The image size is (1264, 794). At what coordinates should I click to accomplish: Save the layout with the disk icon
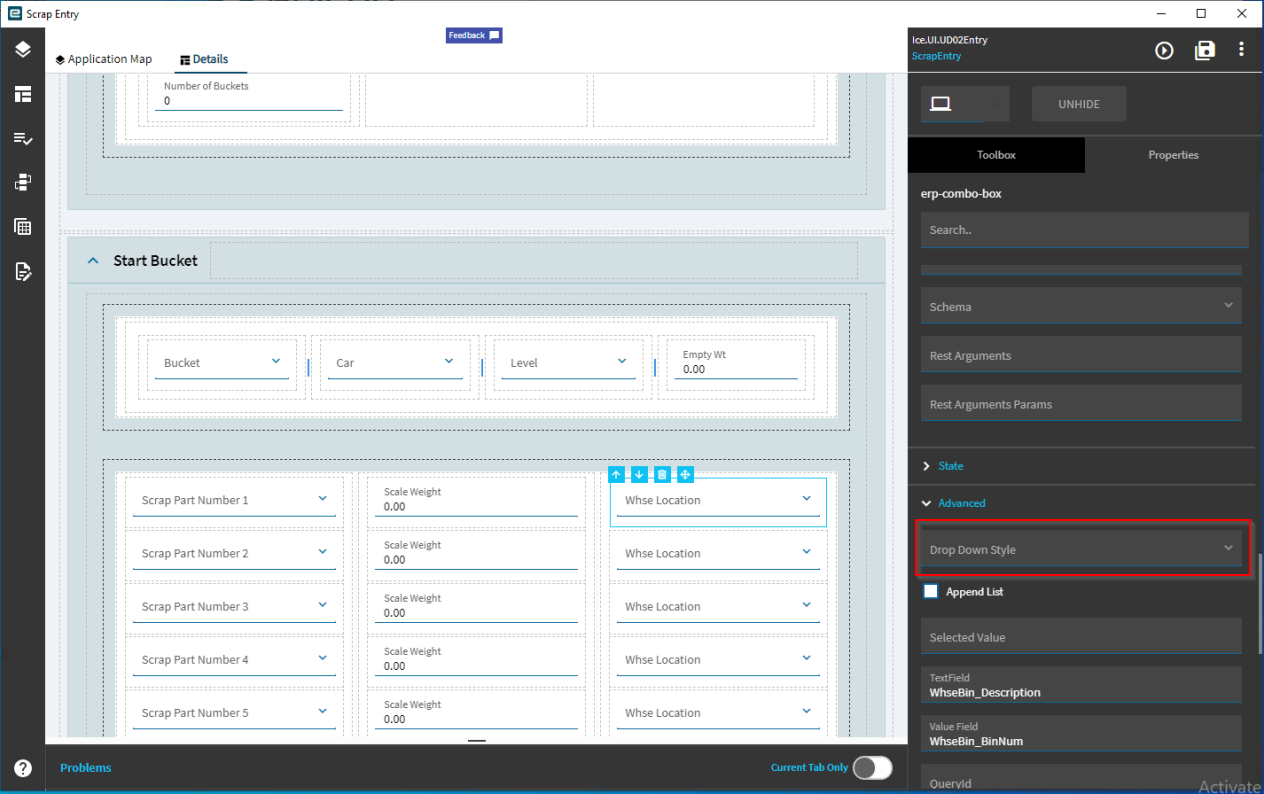coord(1205,50)
